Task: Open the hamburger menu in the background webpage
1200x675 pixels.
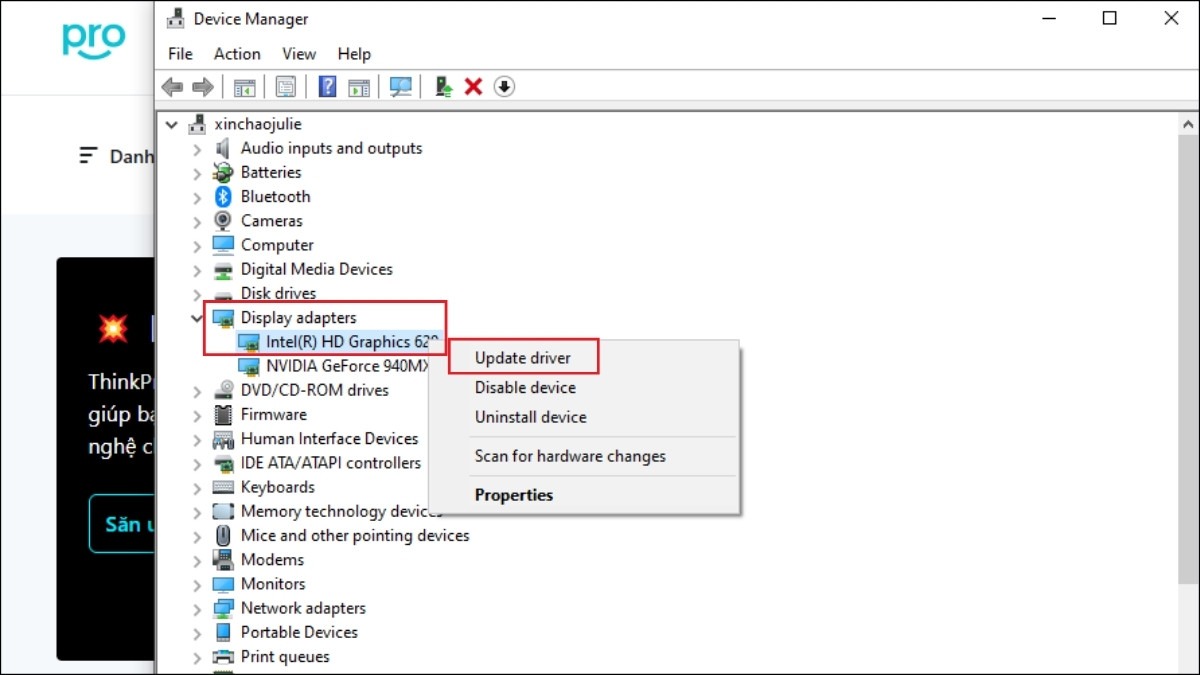Action: tap(89, 156)
